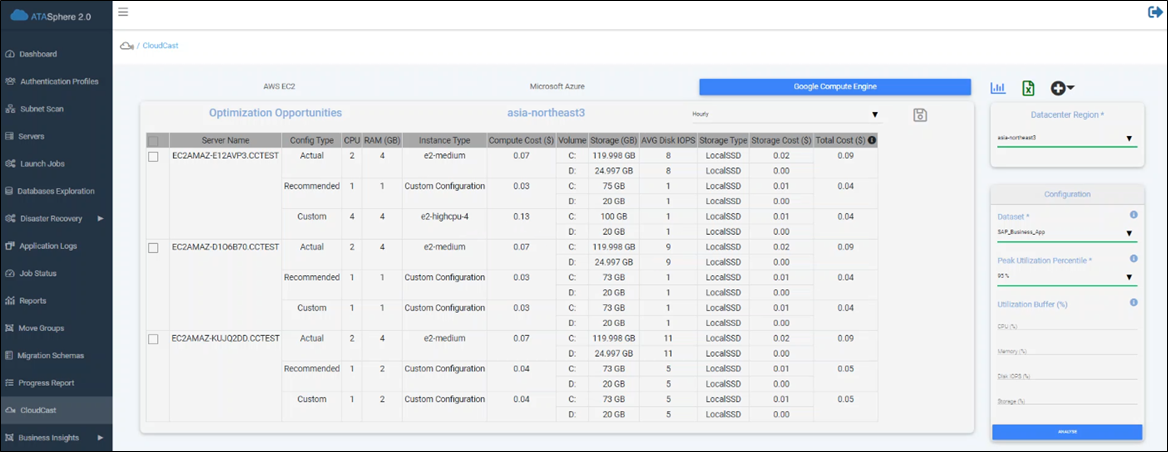The height and width of the screenshot is (452, 1168).
Task: Expand the Peak Utilization Percentile dropdown
Action: point(1066,277)
